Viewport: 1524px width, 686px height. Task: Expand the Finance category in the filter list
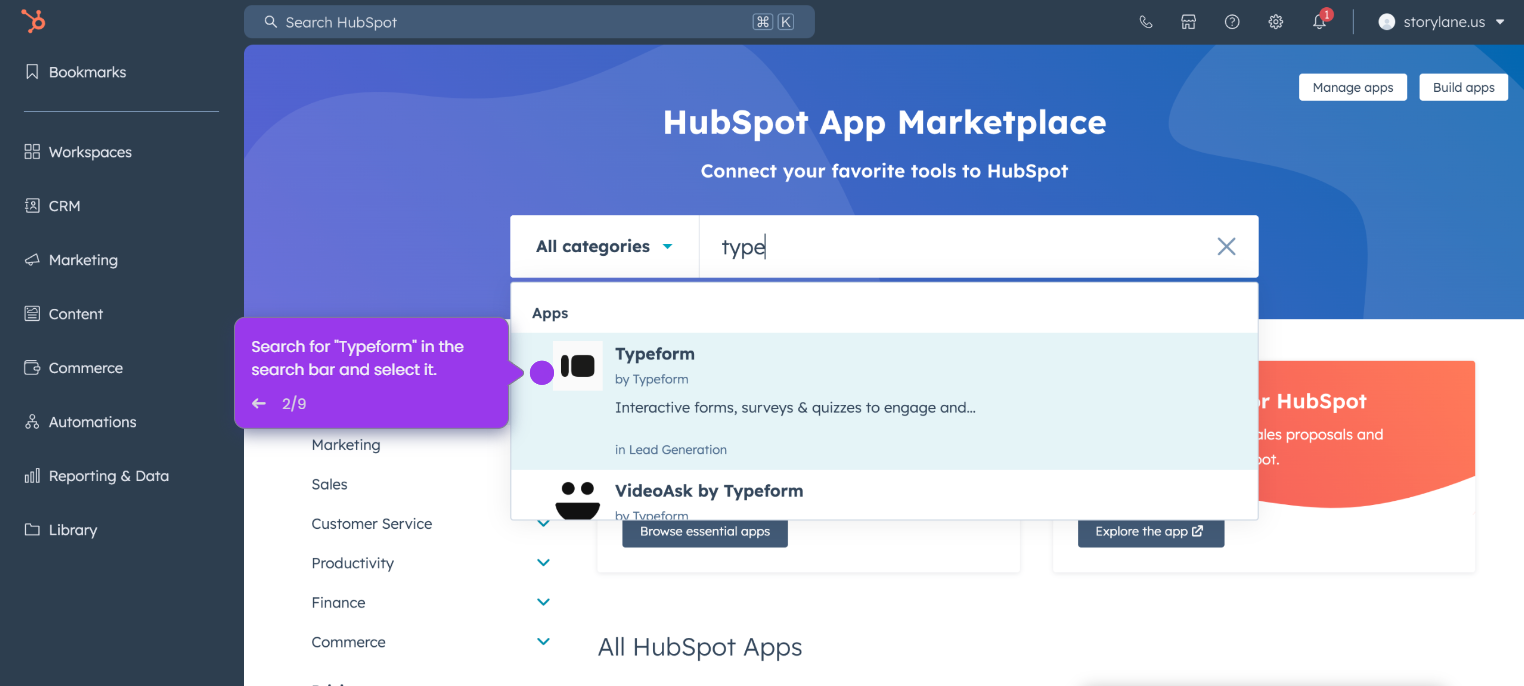click(x=543, y=601)
